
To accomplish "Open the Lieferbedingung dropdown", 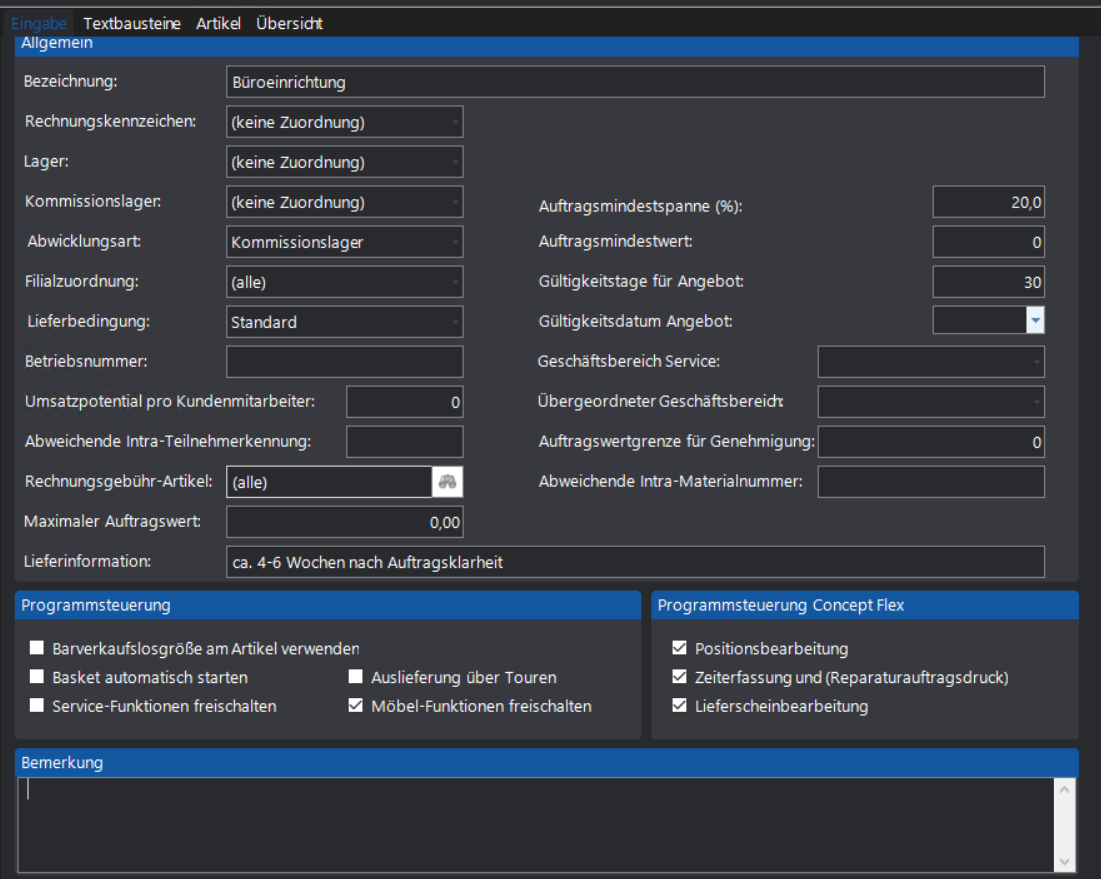I will (455, 322).
